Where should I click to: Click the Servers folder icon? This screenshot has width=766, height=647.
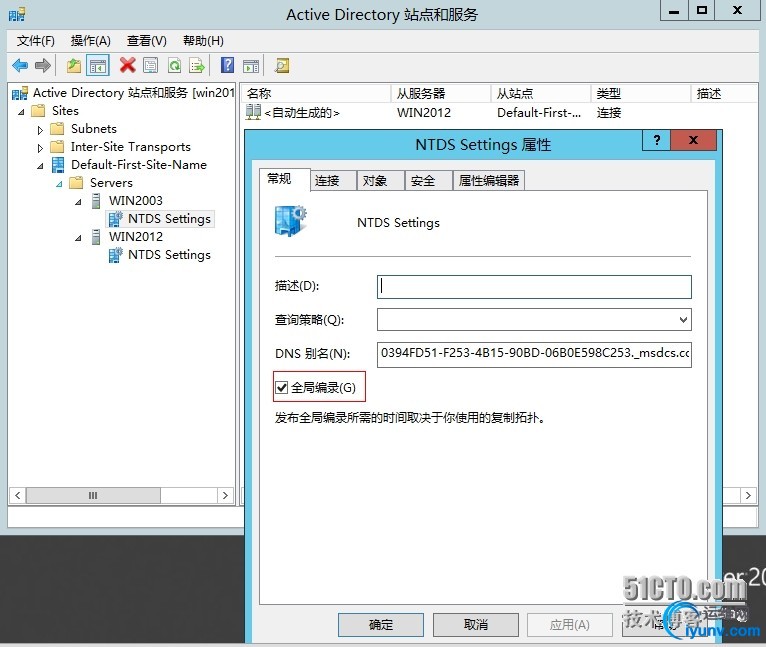coord(76,183)
